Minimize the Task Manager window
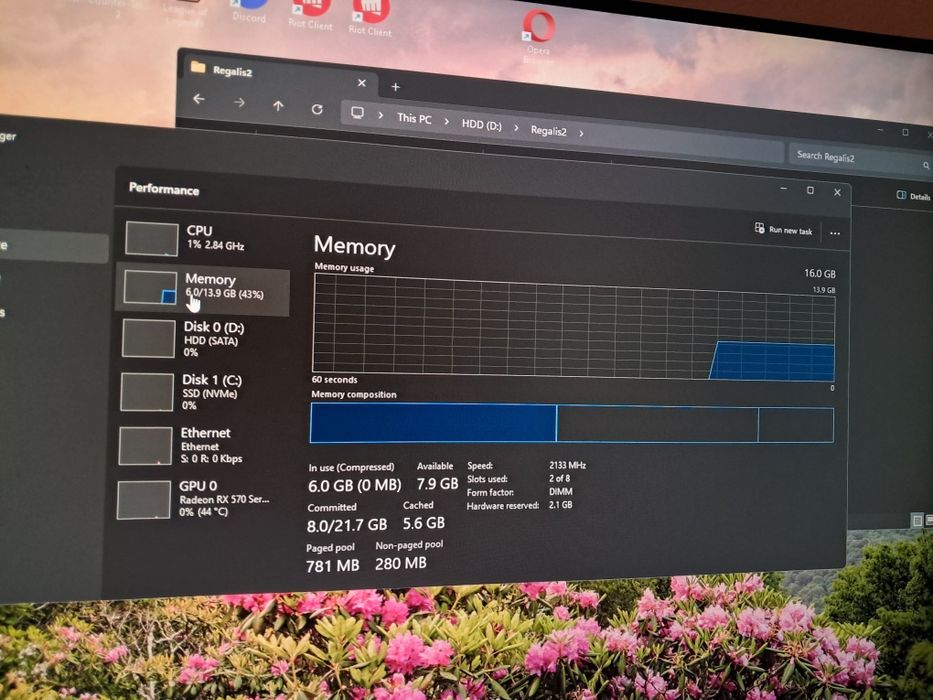Viewport: 933px width, 700px height. coord(784,189)
